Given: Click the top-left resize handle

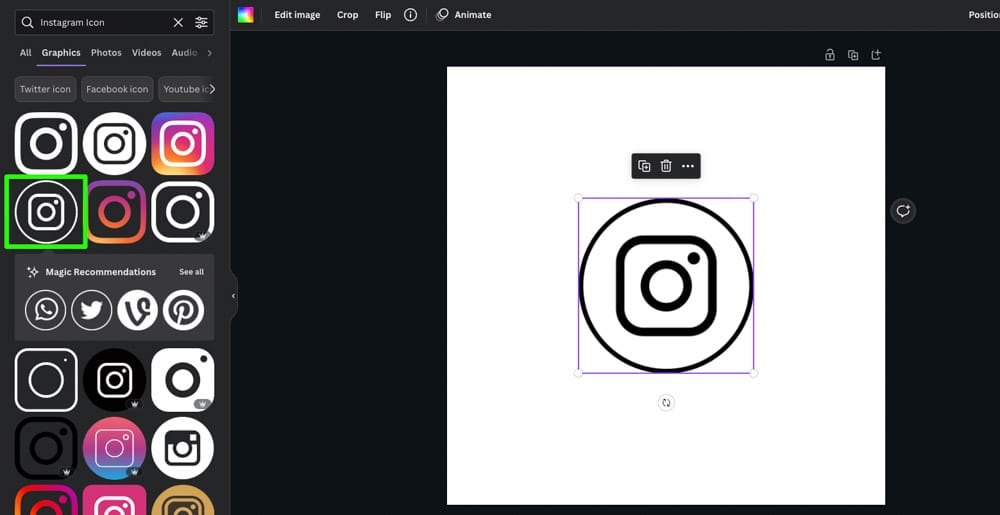Looking at the screenshot, I should click(578, 198).
